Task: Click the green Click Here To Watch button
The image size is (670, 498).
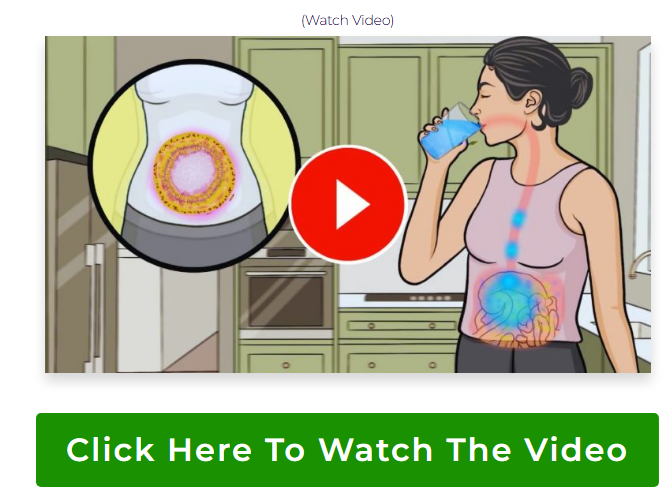Action: (x=347, y=450)
